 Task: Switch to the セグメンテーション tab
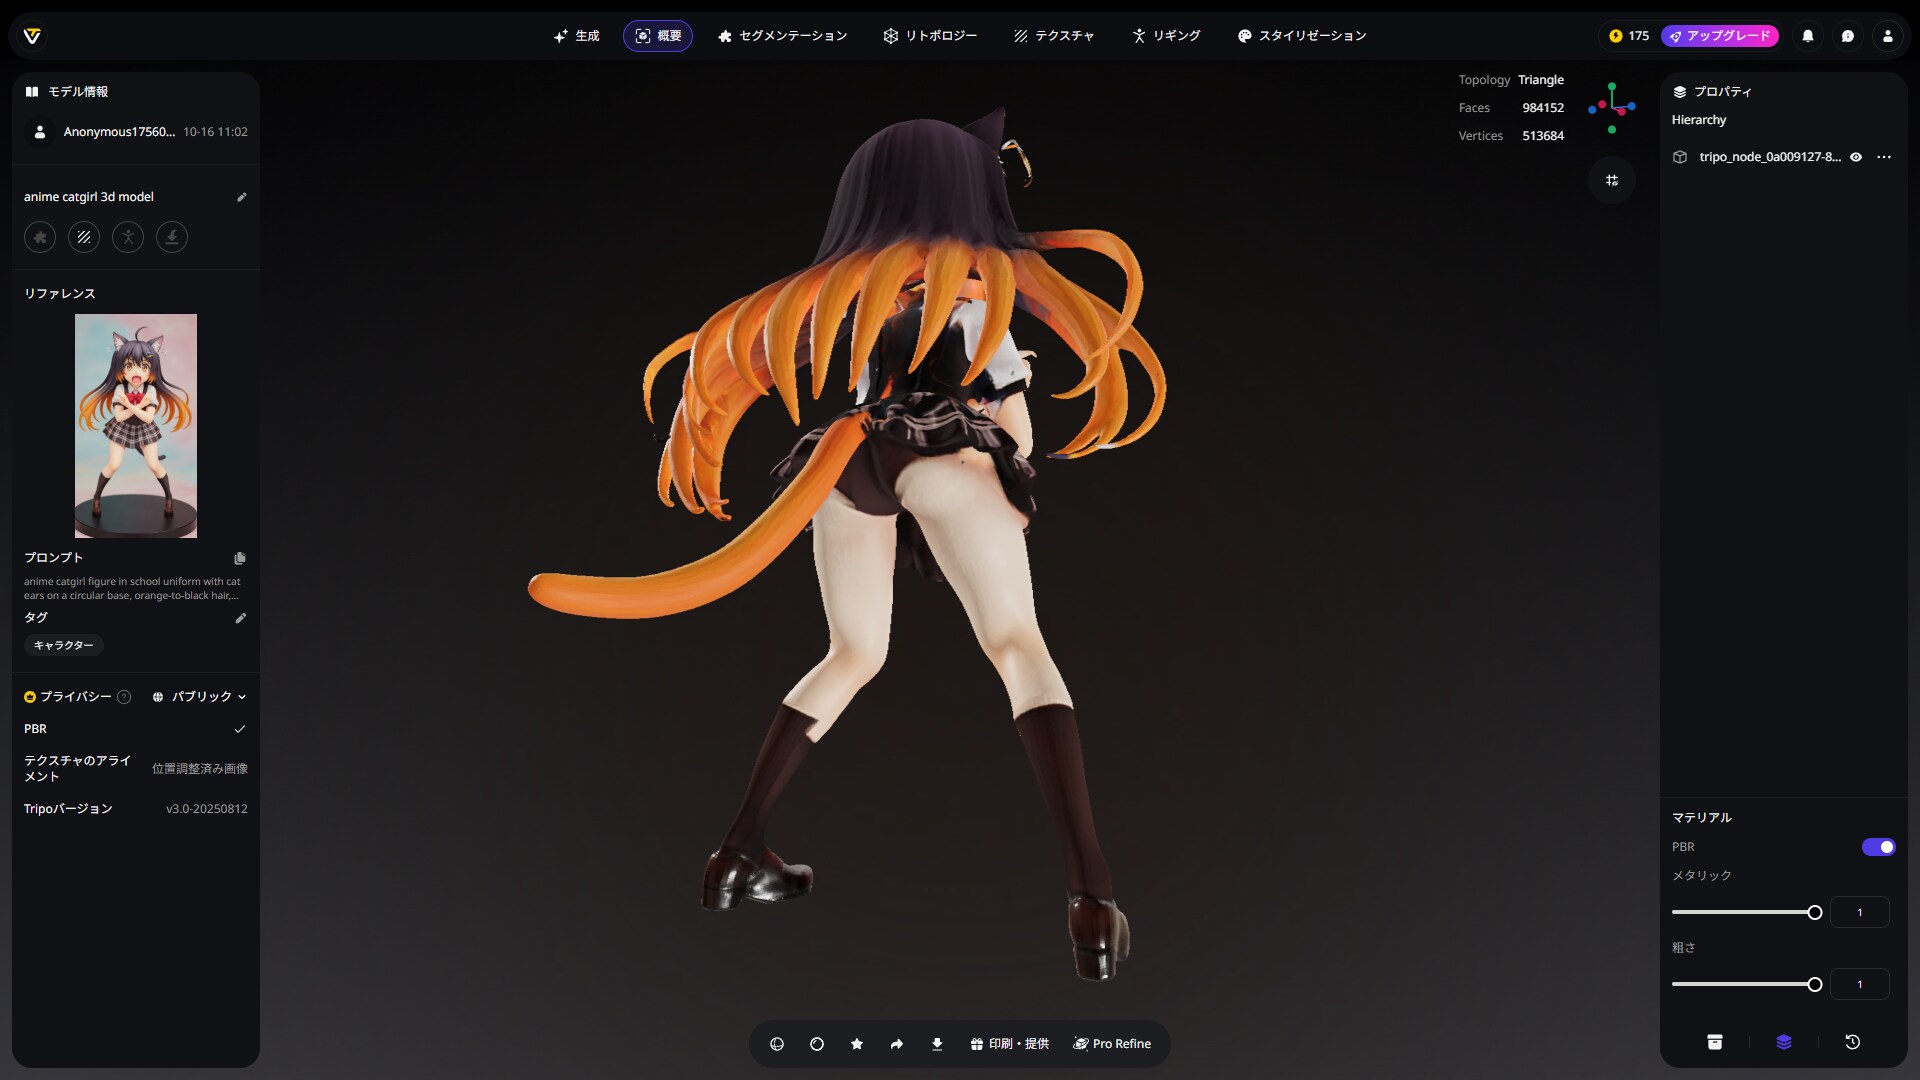tap(782, 36)
